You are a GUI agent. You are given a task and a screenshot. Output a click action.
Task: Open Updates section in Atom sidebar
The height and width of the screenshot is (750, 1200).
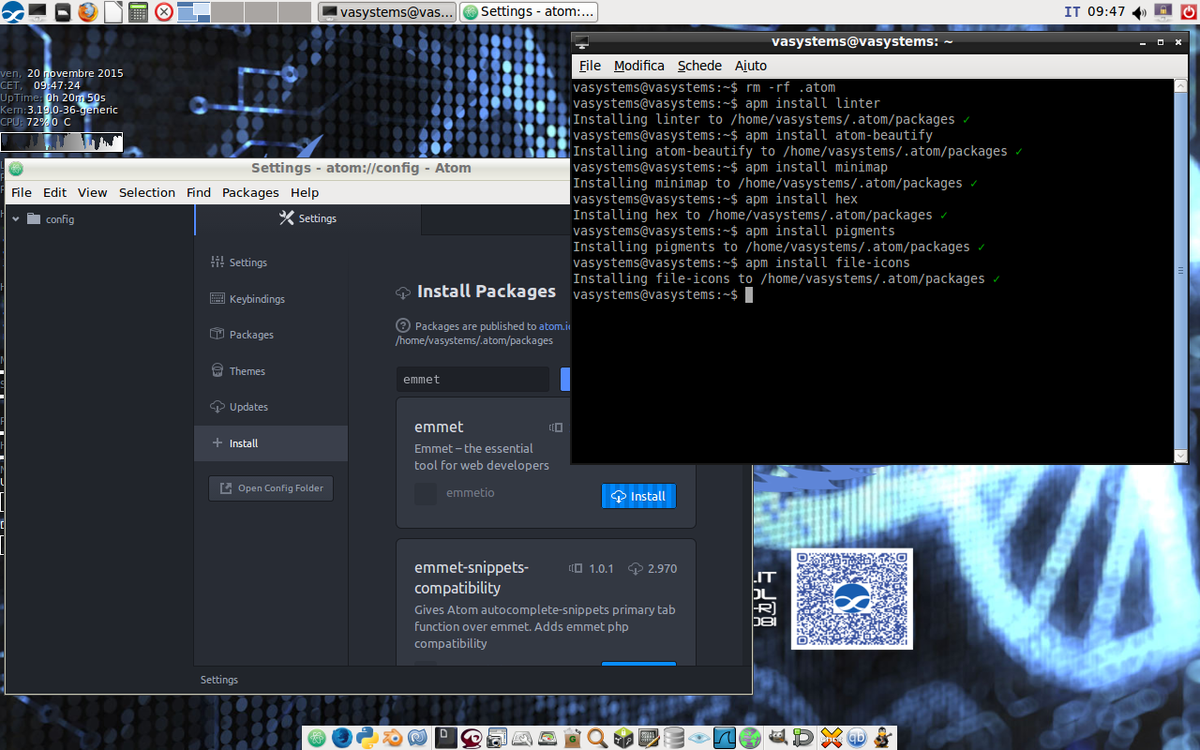(271, 406)
